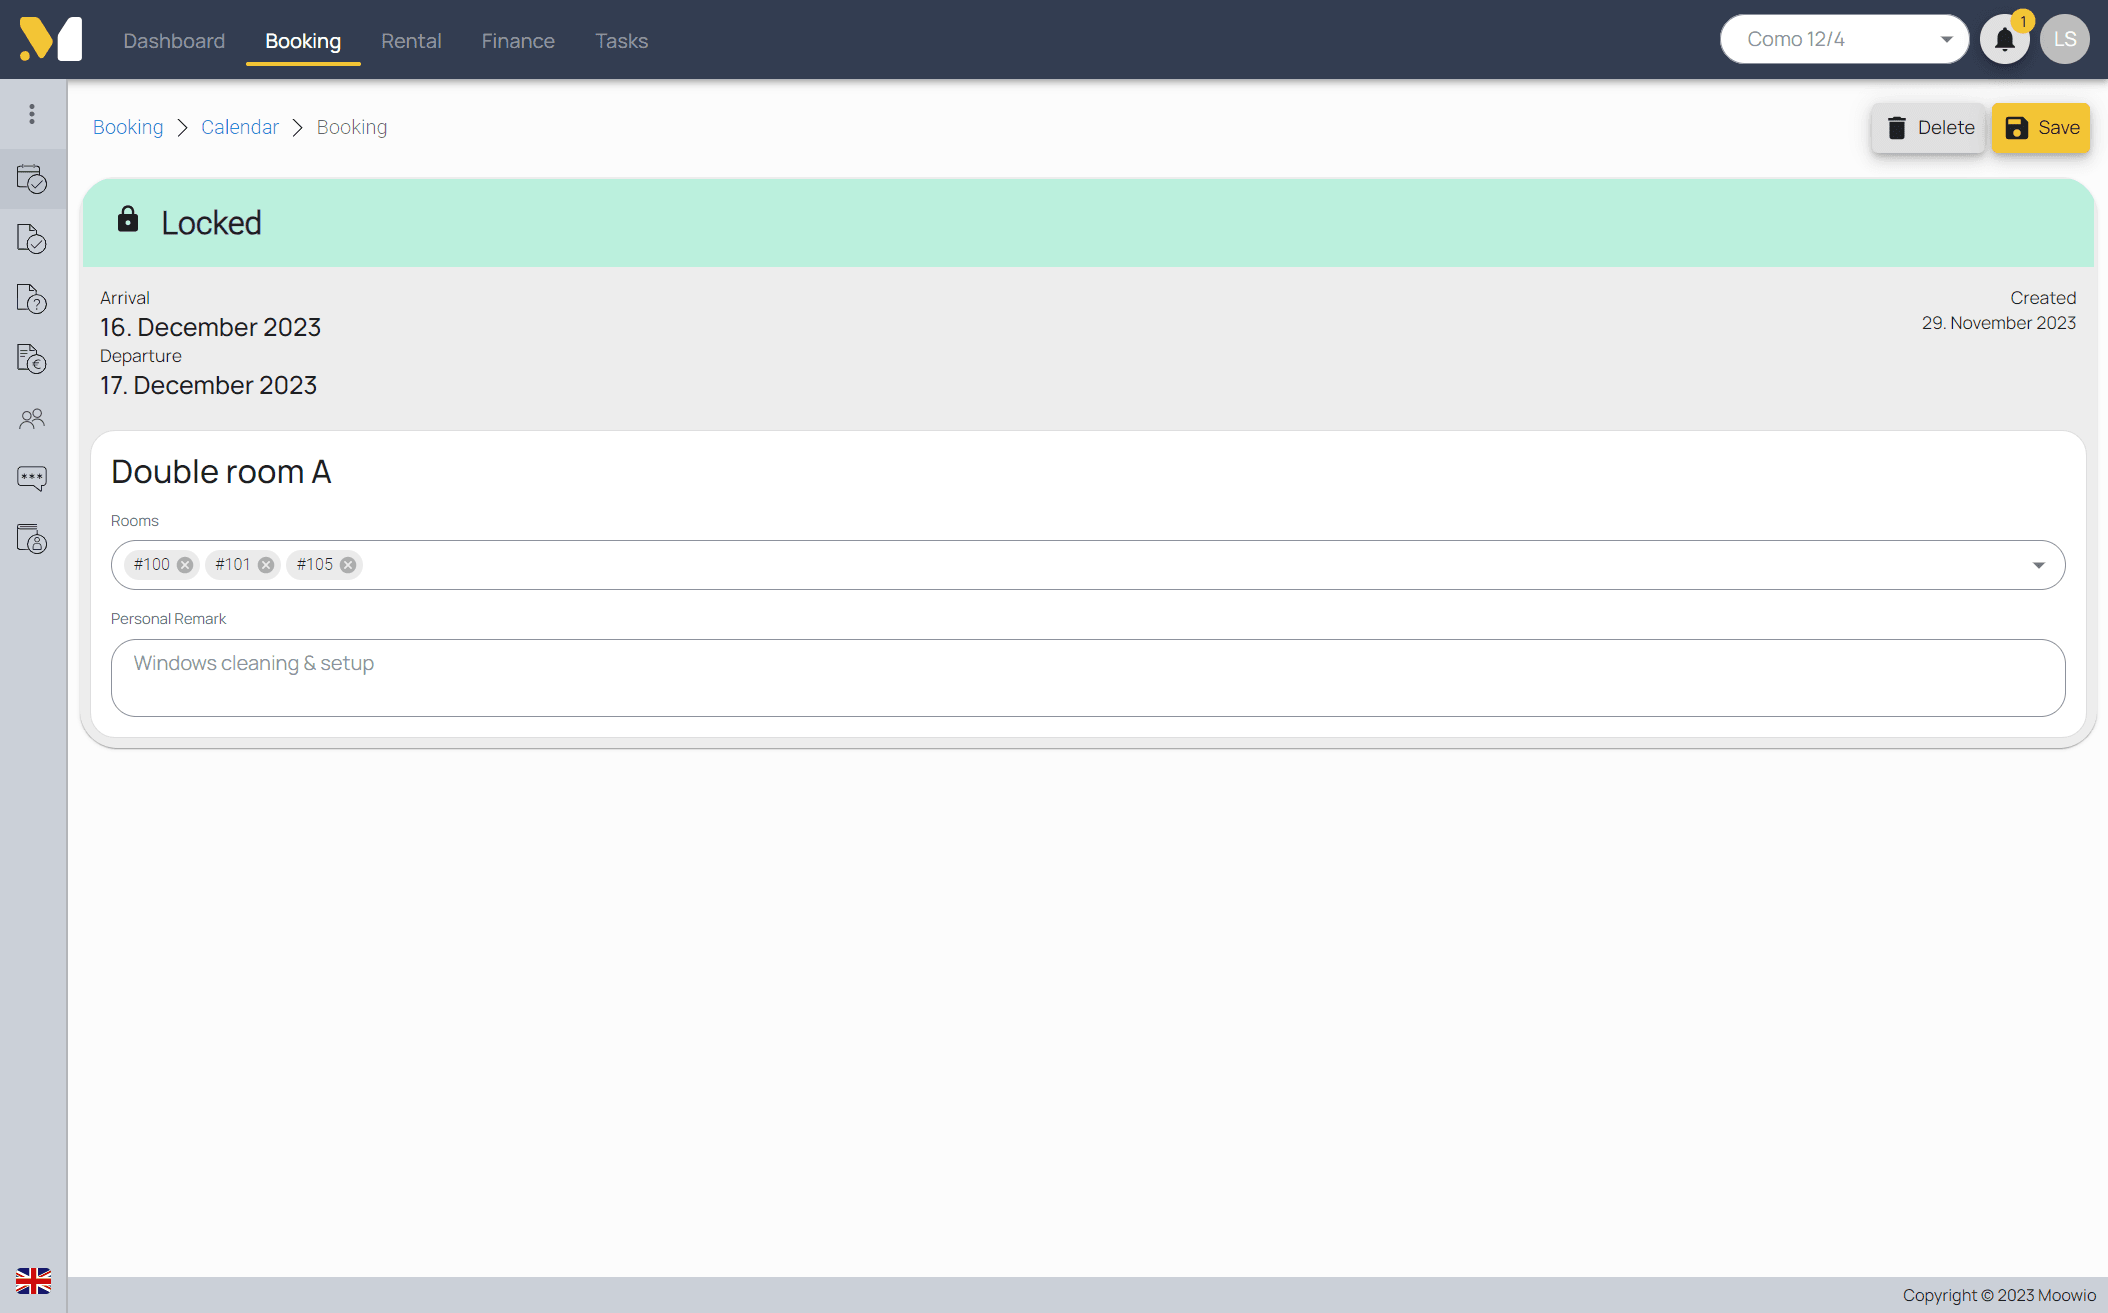Image resolution: width=2108 pixels, height=1313 pixels.
Task: Click the Calendar breadcrumb link
Action: 240,127
